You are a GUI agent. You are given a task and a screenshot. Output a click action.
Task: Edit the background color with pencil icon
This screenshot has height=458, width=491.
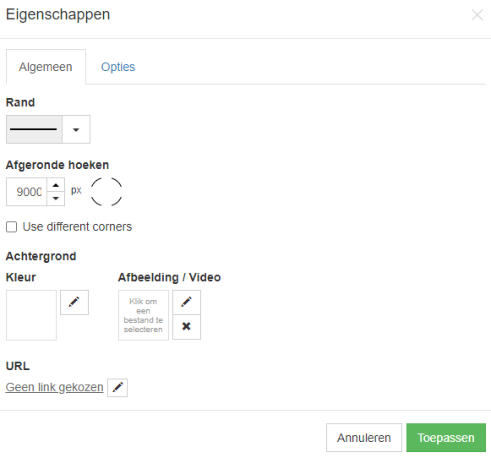pyautogui.click(x=74, y=302)
